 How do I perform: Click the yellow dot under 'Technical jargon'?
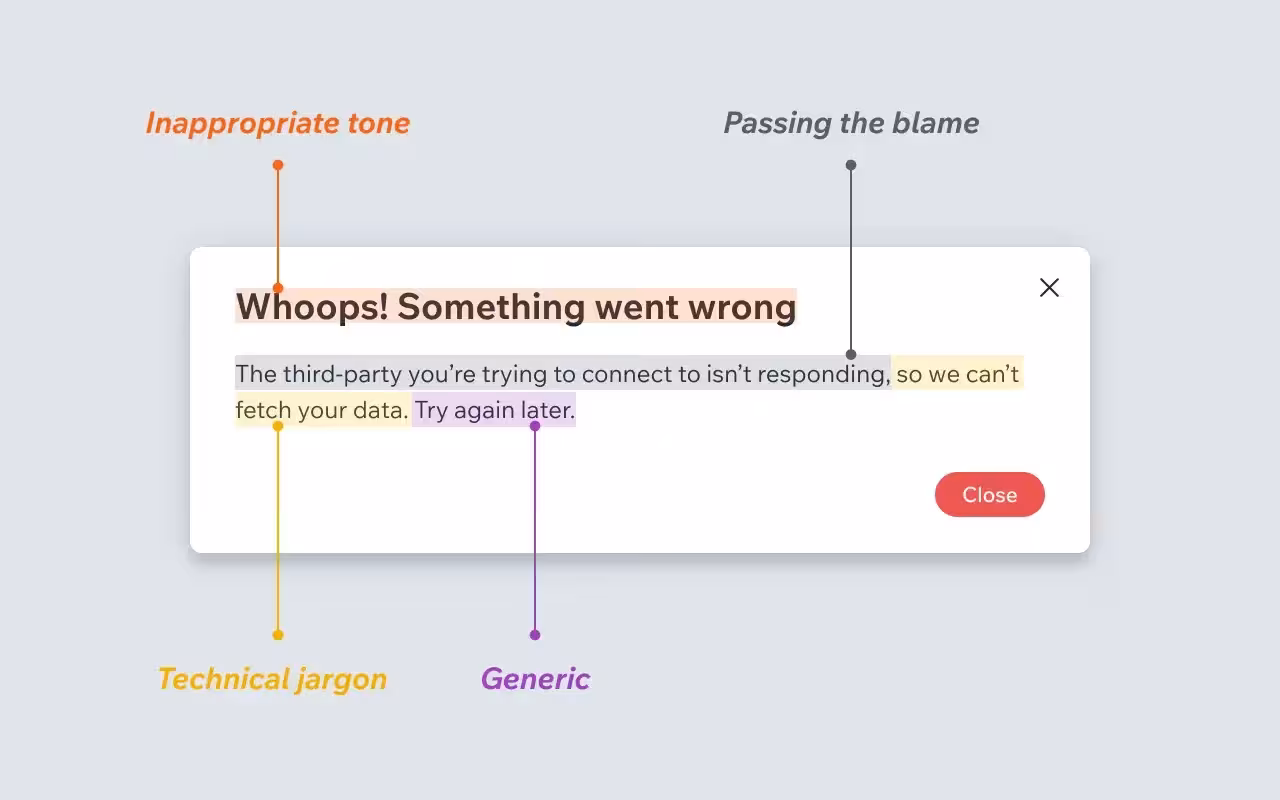coord(277,634)
